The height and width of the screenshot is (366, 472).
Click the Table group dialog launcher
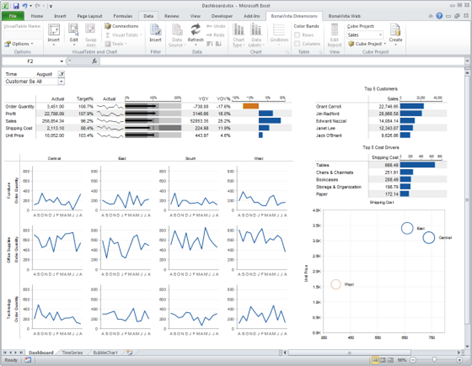320,52
